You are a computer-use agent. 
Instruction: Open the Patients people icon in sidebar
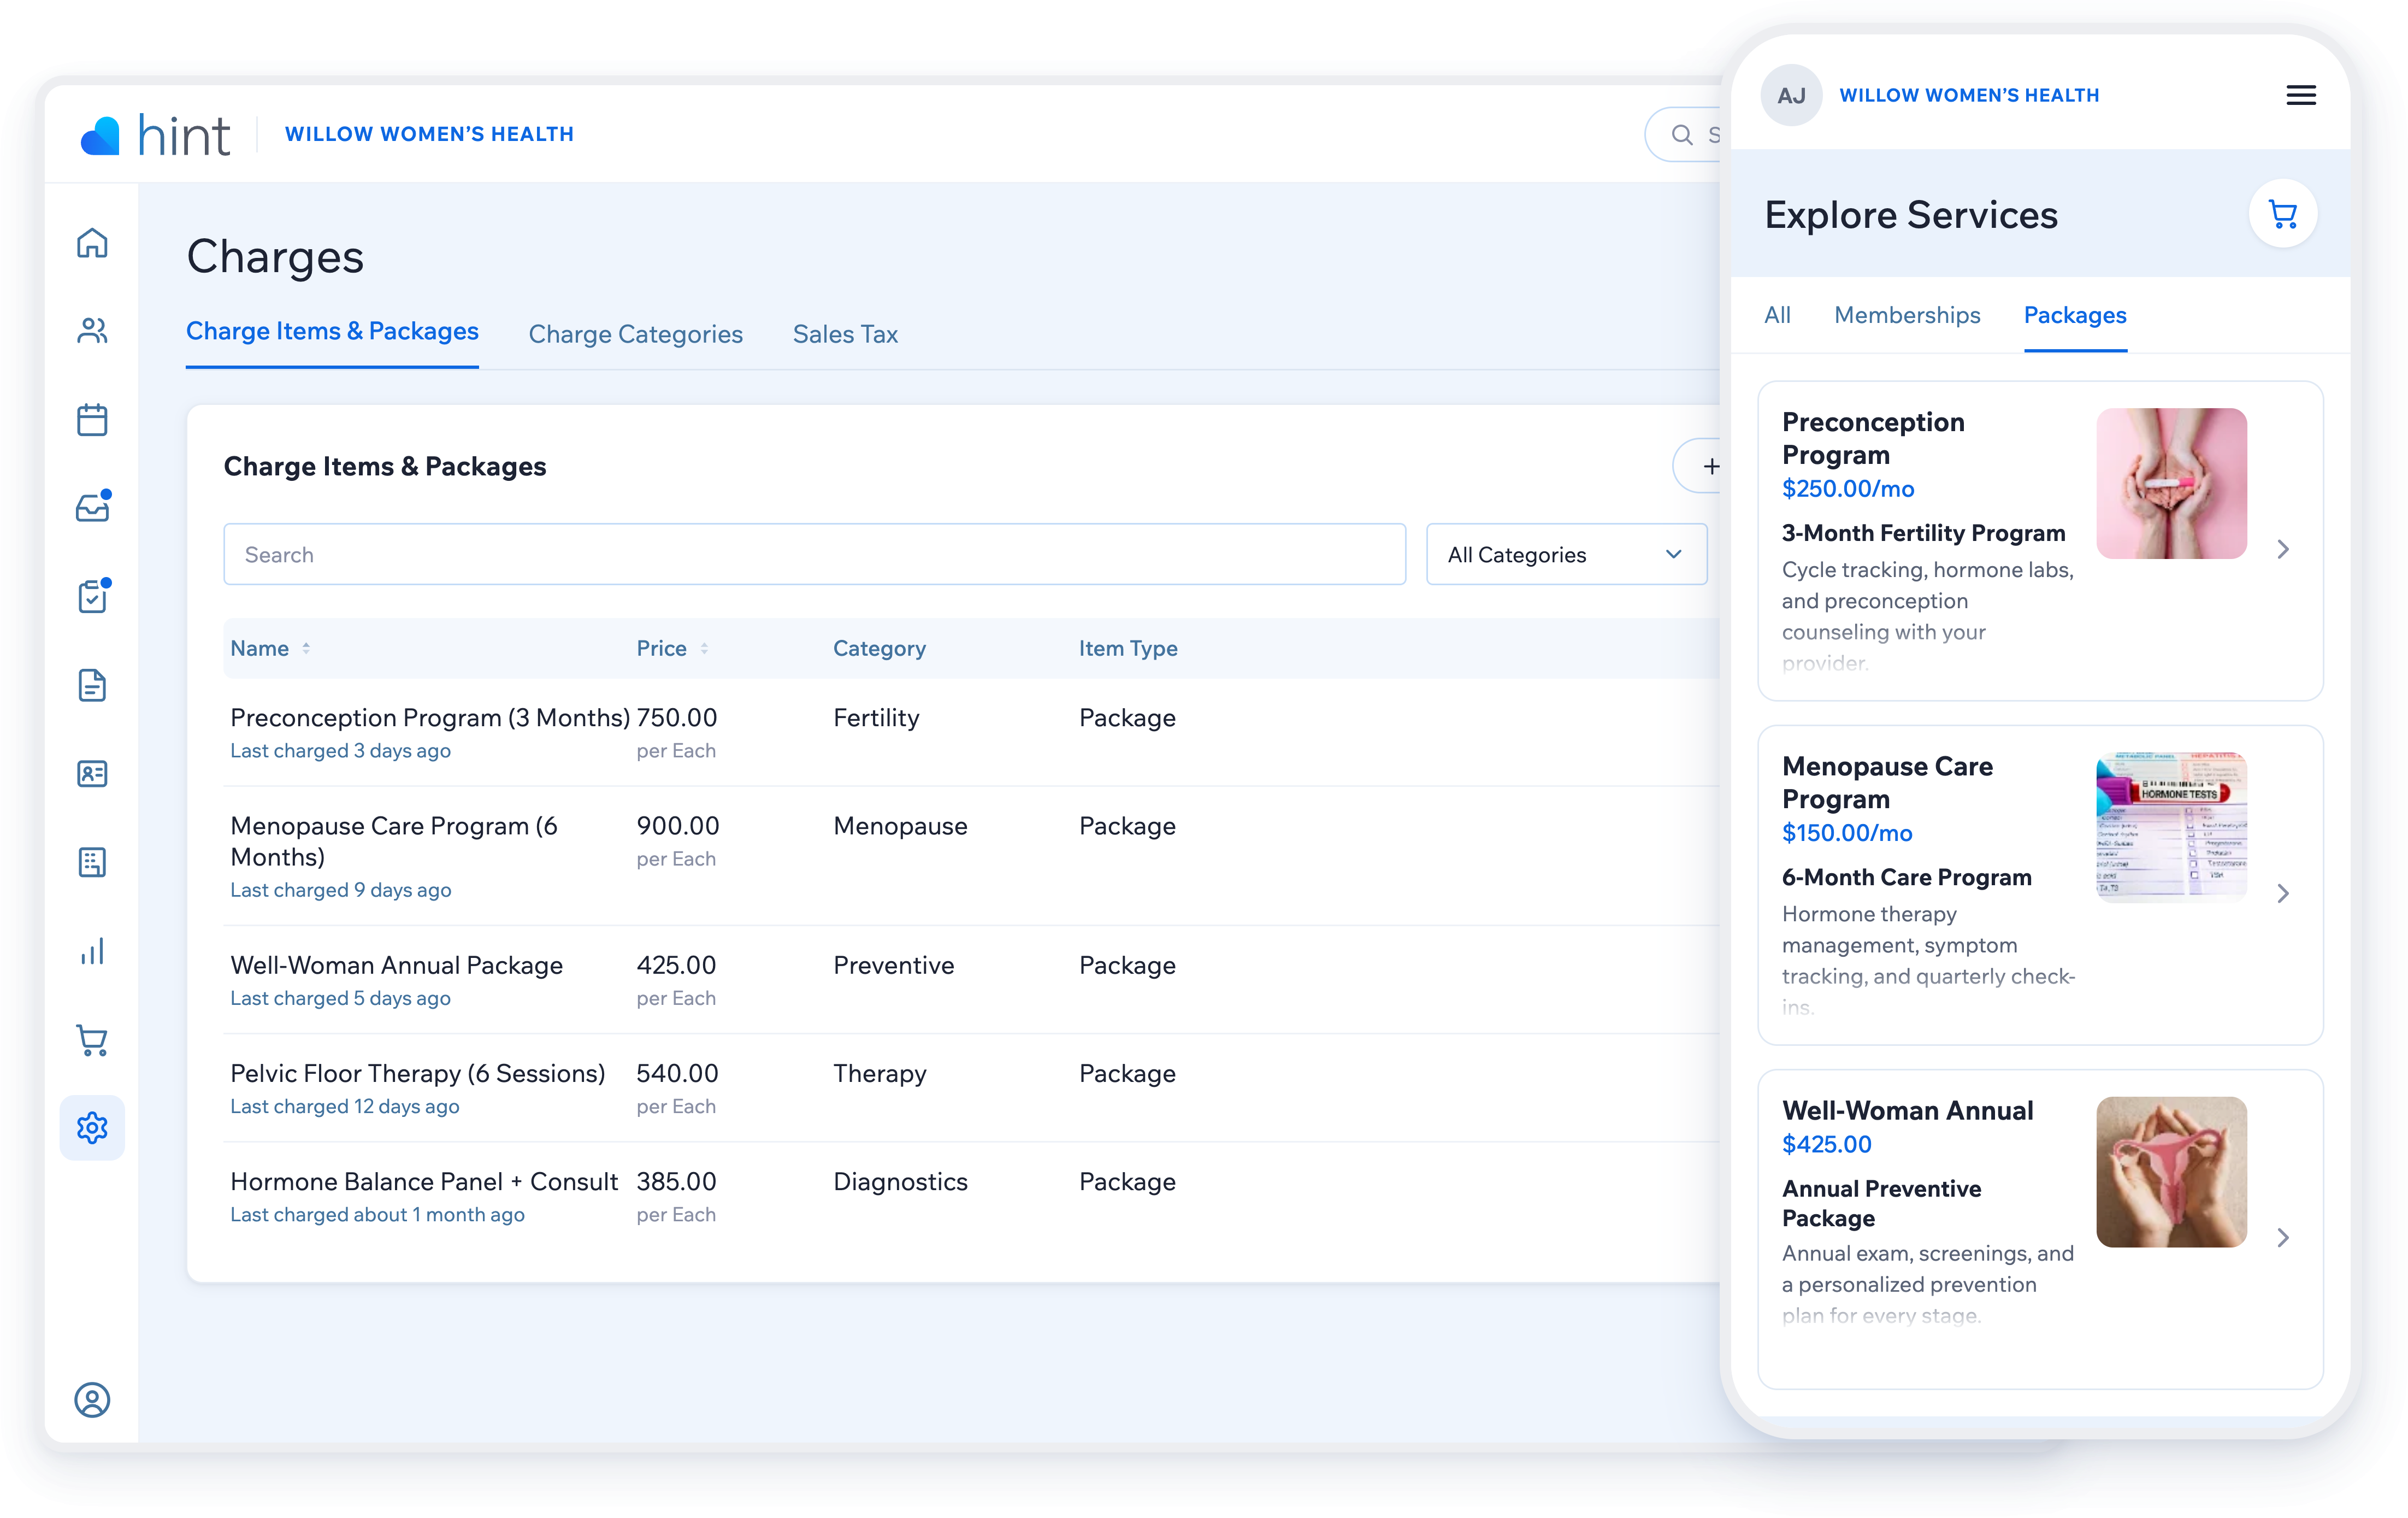pyautogui.click(x=92, y=331)
